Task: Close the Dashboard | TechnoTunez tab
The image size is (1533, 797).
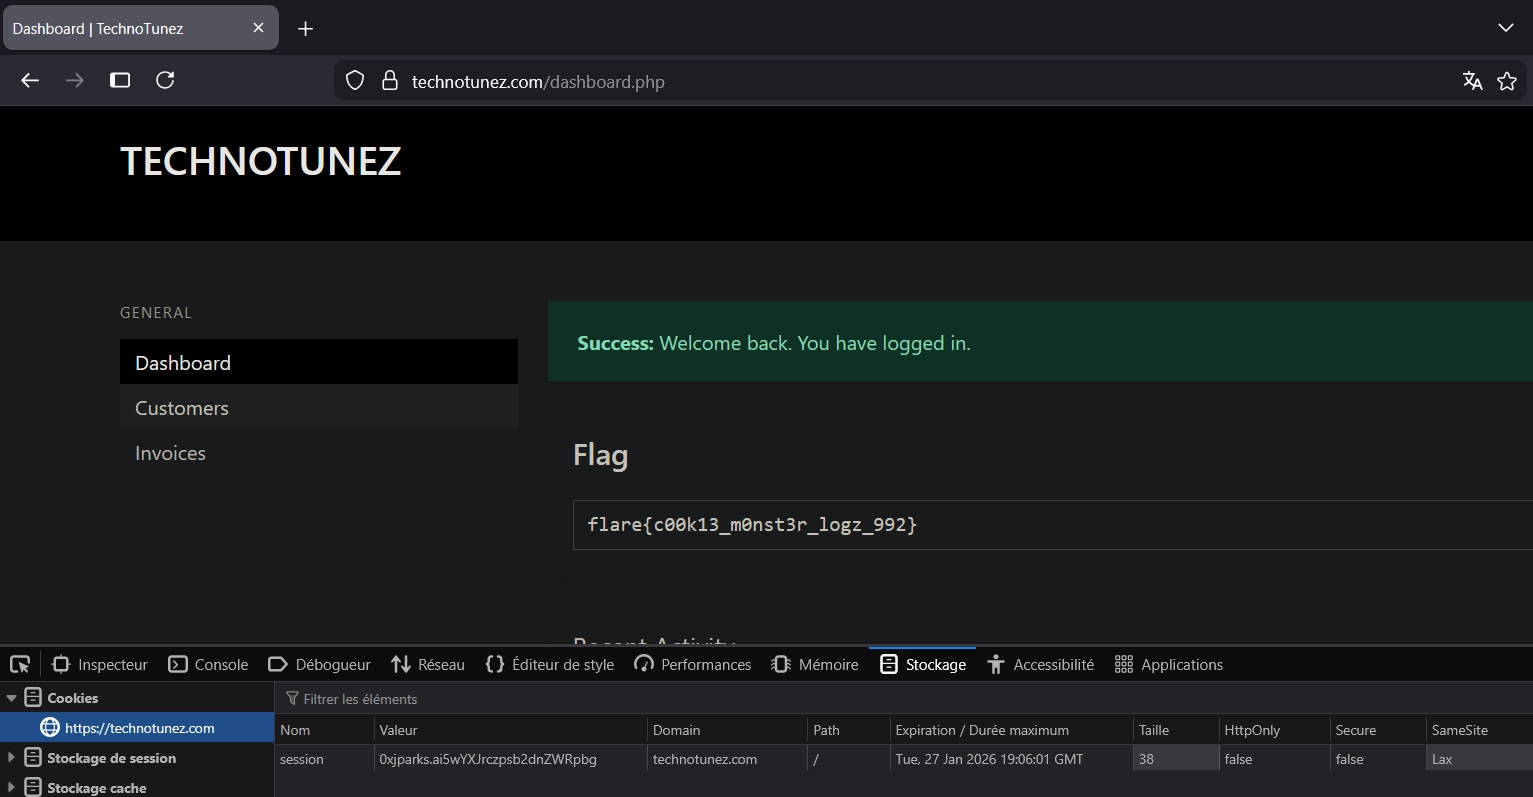Action: [x=258, y=28]
